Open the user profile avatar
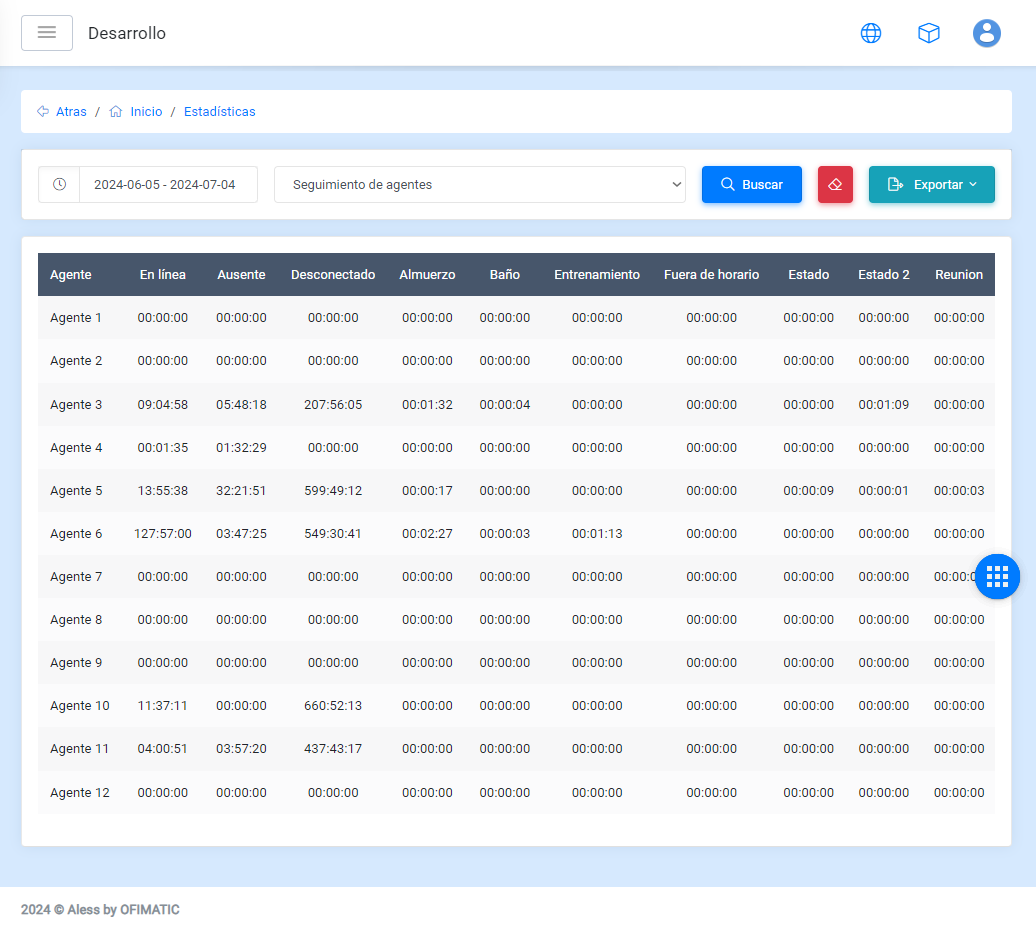The height and width of the screenshot is (944, 1036). pyautogui.click(x=987, y=33)
